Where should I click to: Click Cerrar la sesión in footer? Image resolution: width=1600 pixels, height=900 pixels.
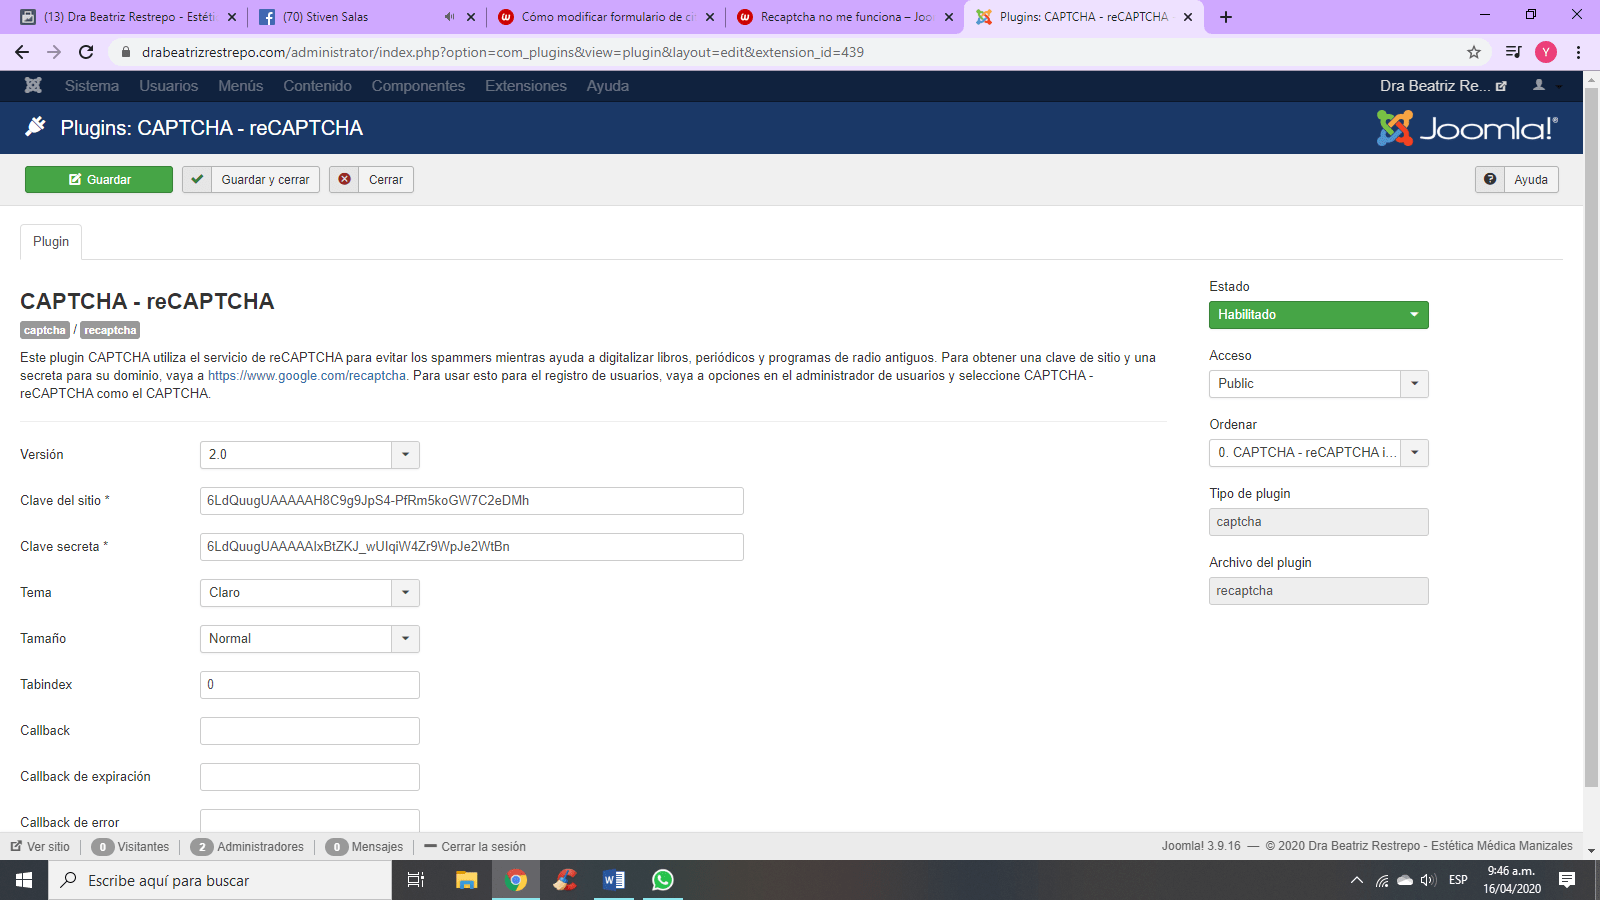point(475,847)
